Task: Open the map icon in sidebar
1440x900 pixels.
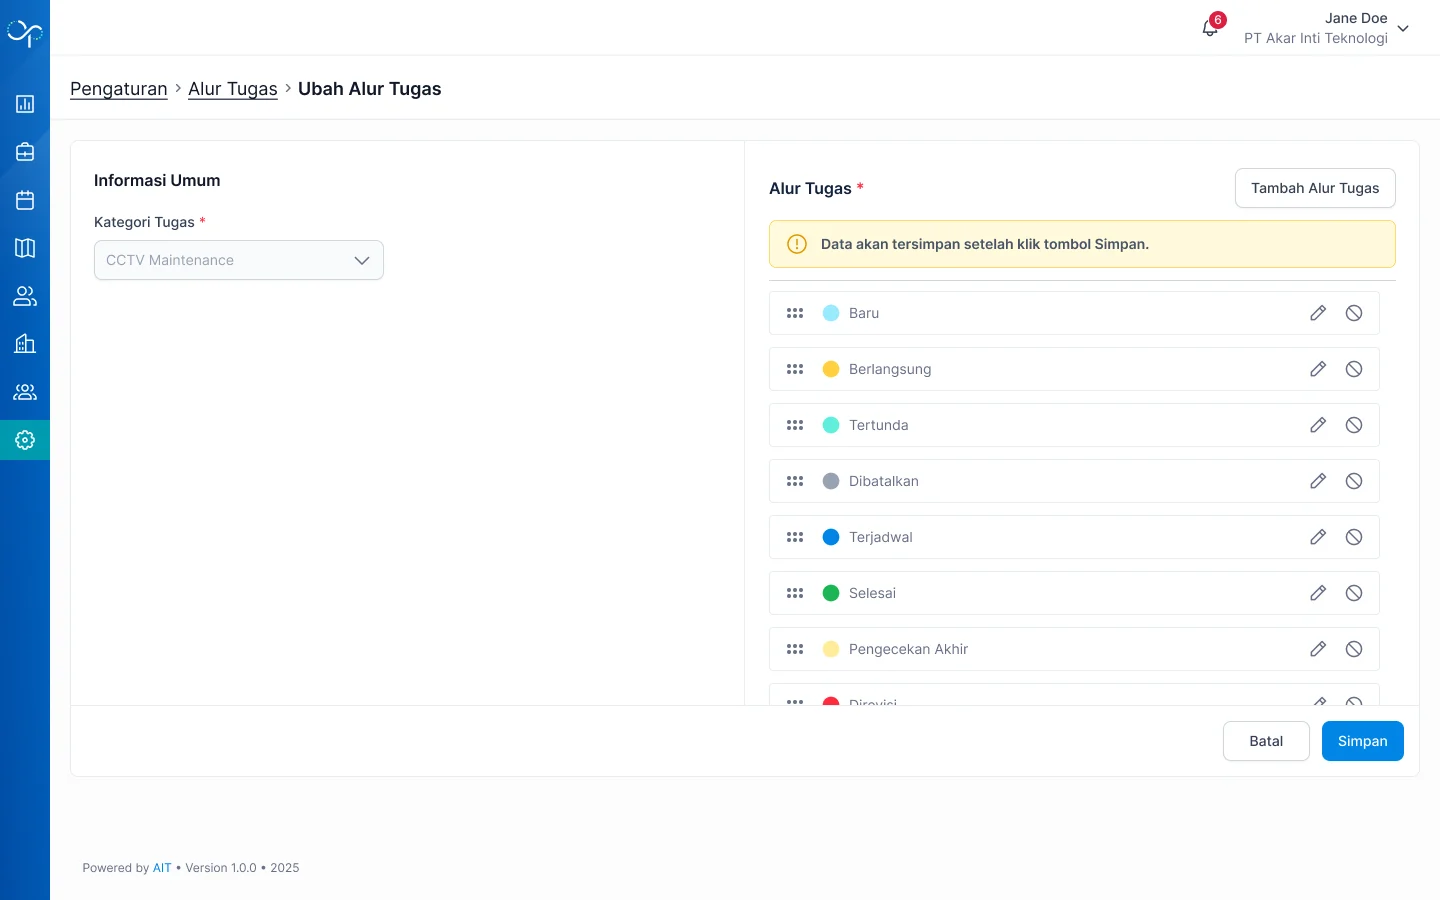Action: point(25,248)
